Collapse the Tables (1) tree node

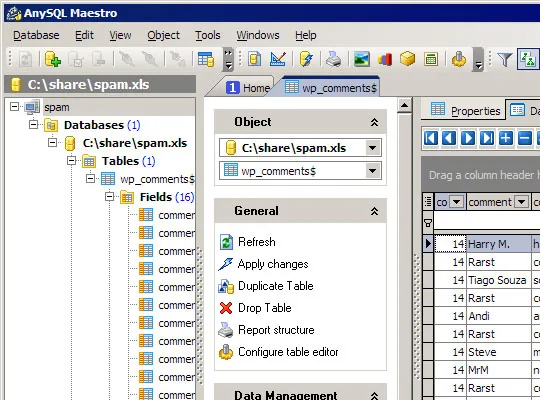pos(71,161)
